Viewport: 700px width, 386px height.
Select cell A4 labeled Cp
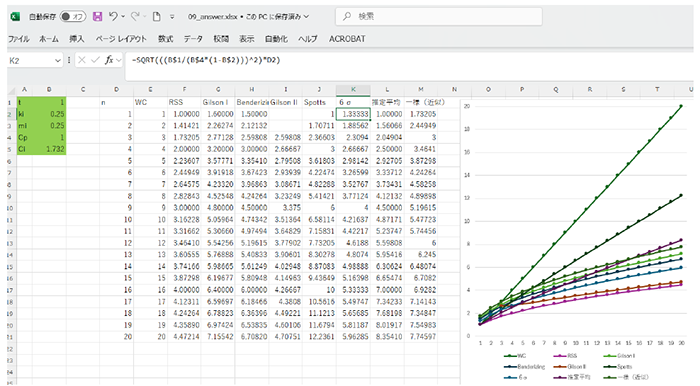(x=24, y=137)
